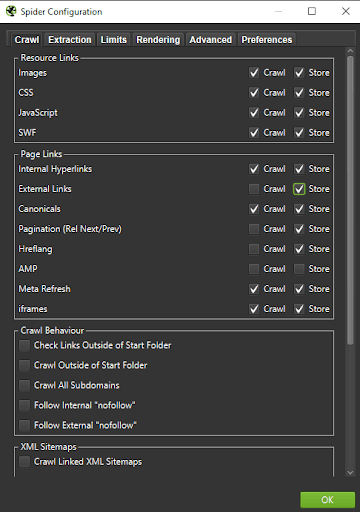The height and width of the screenshot is (512, 360).
Task: Disable Store for JavaScript
Action: pos(299,113)
